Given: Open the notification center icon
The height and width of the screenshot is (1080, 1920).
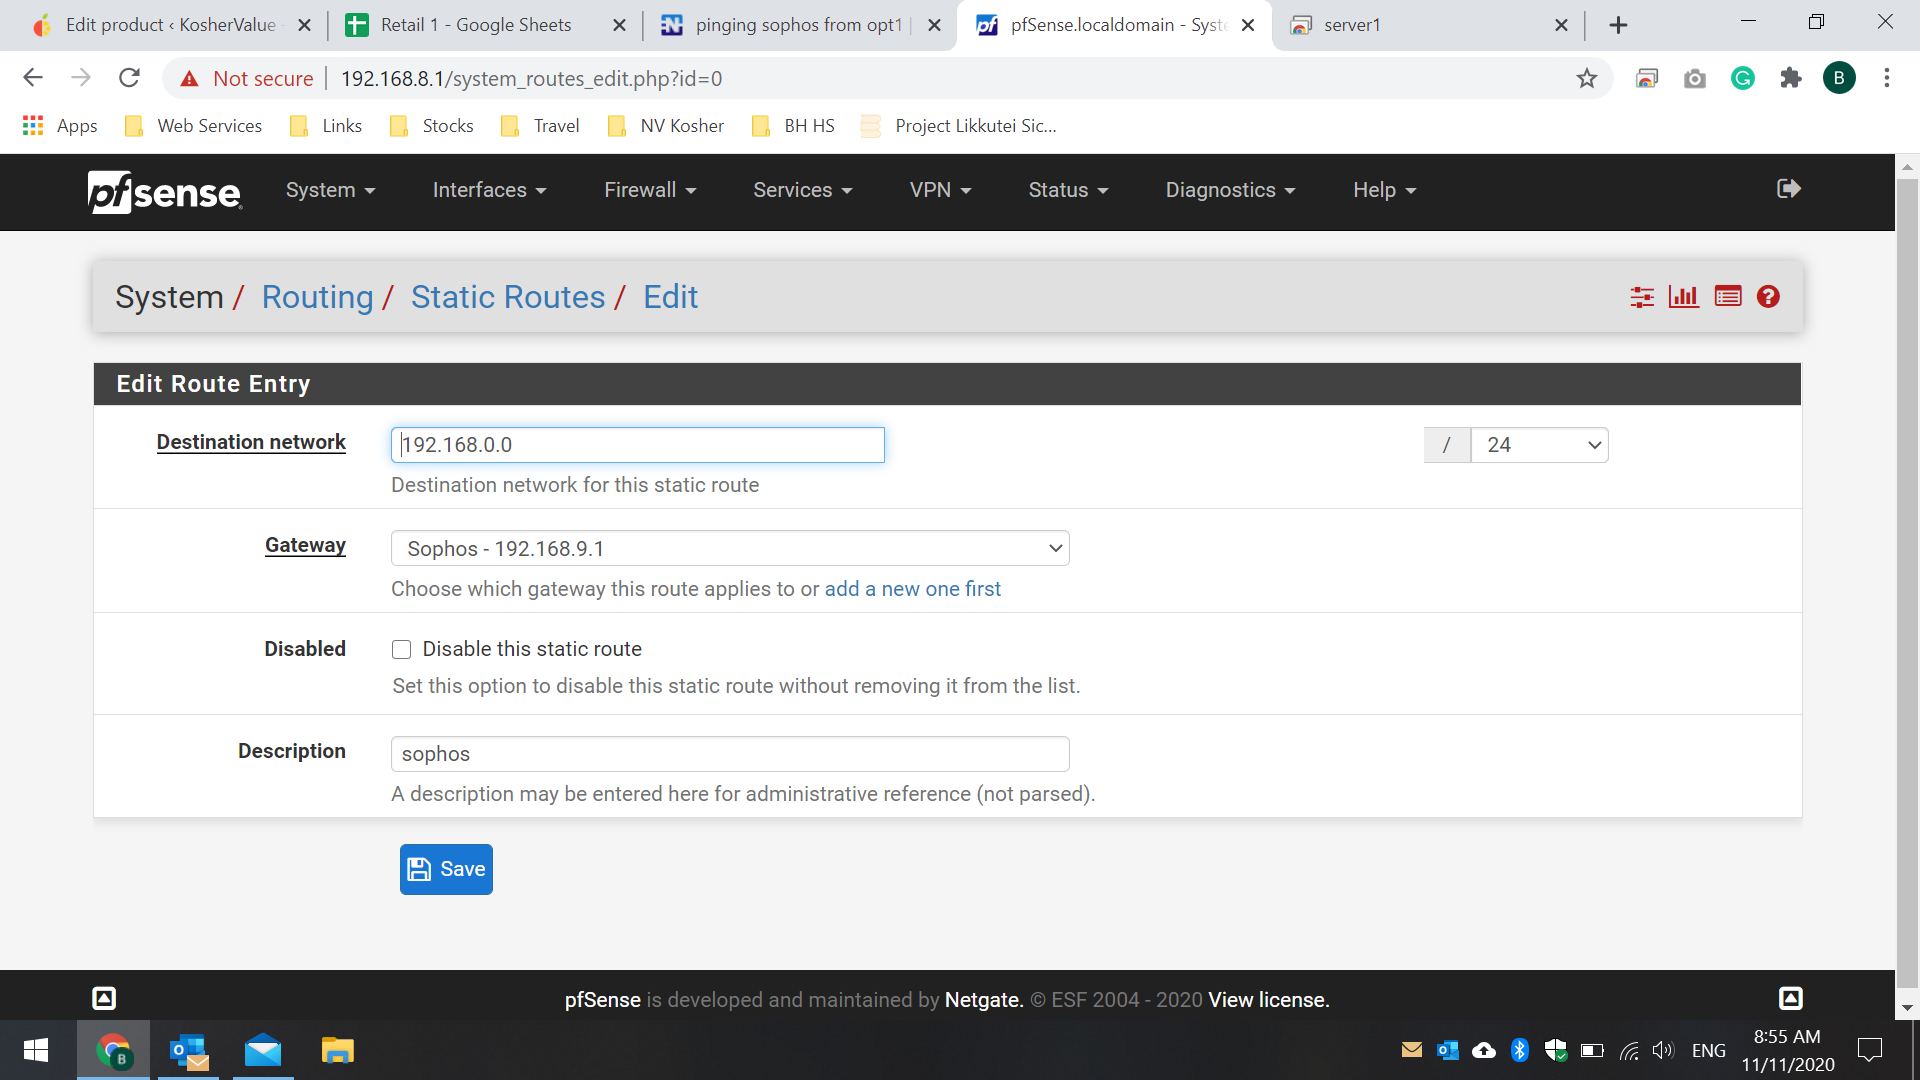Looking at the screenshot, I should pos(1869,1050).
